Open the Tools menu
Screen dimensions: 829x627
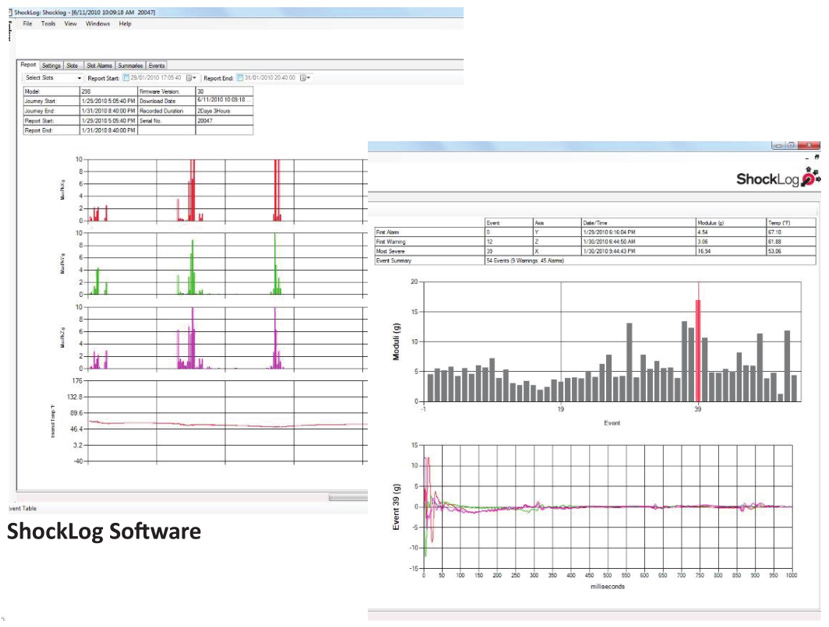[x=48, y=23]
